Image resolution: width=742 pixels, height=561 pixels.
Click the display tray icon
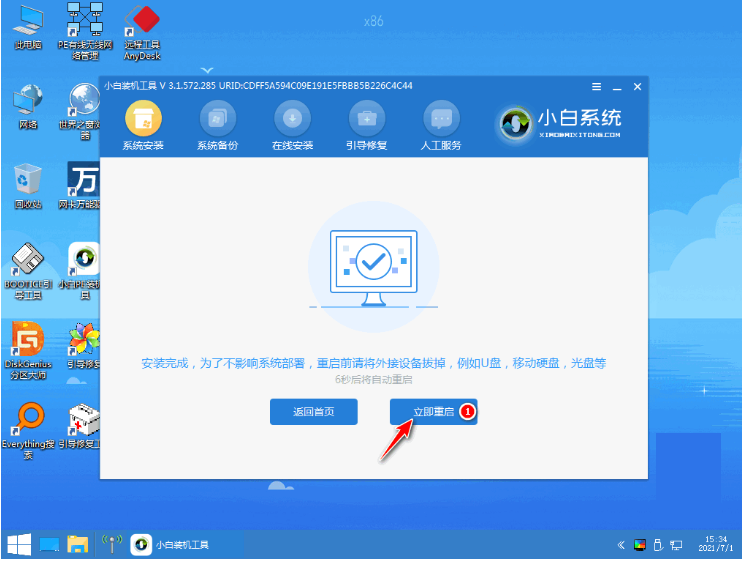[640, 545]
